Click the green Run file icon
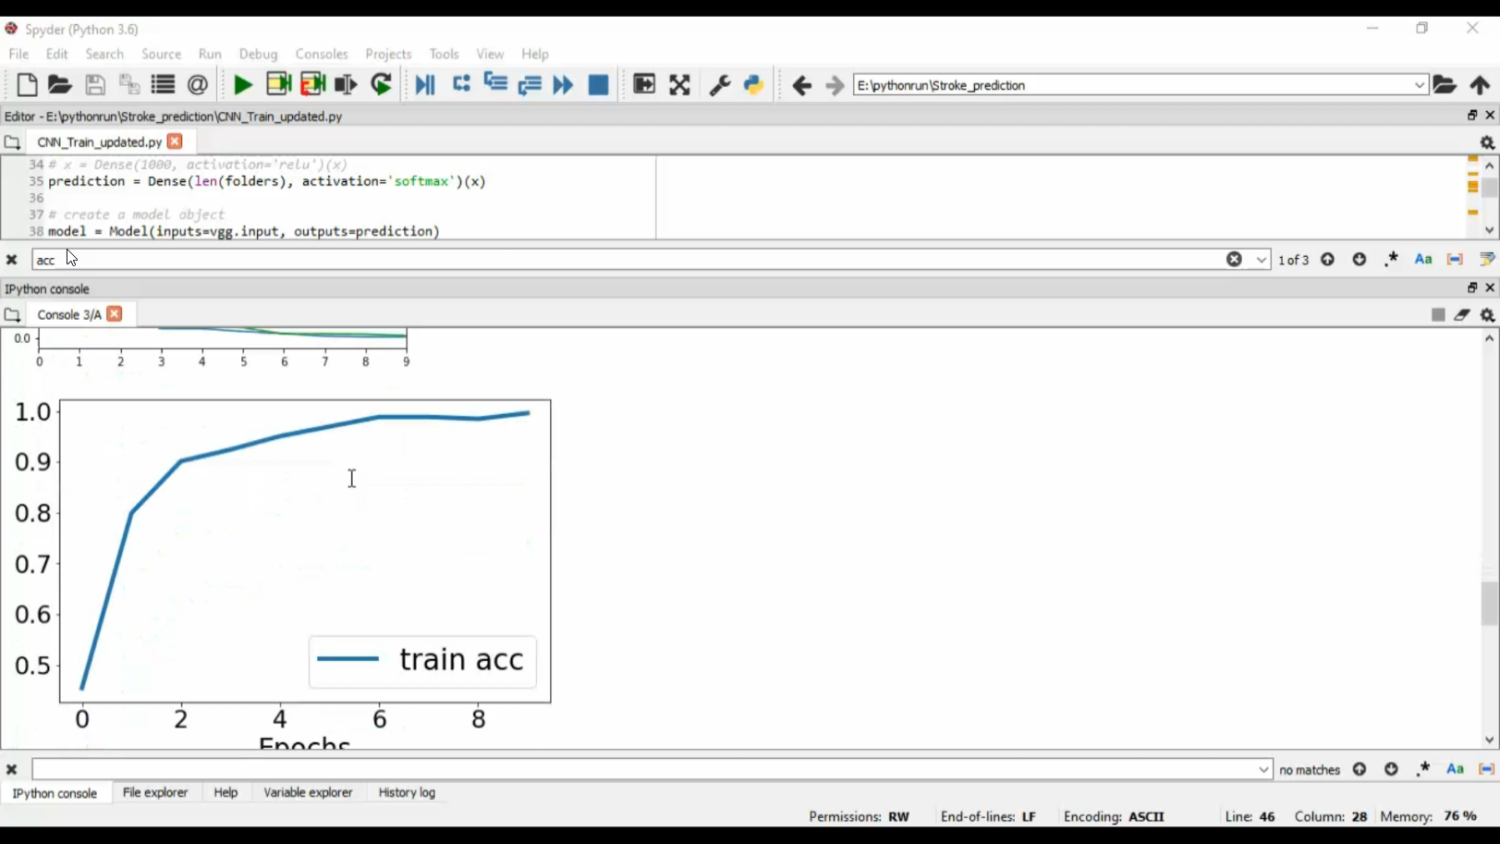The image size is (1500, 844). tap(242, 85)
